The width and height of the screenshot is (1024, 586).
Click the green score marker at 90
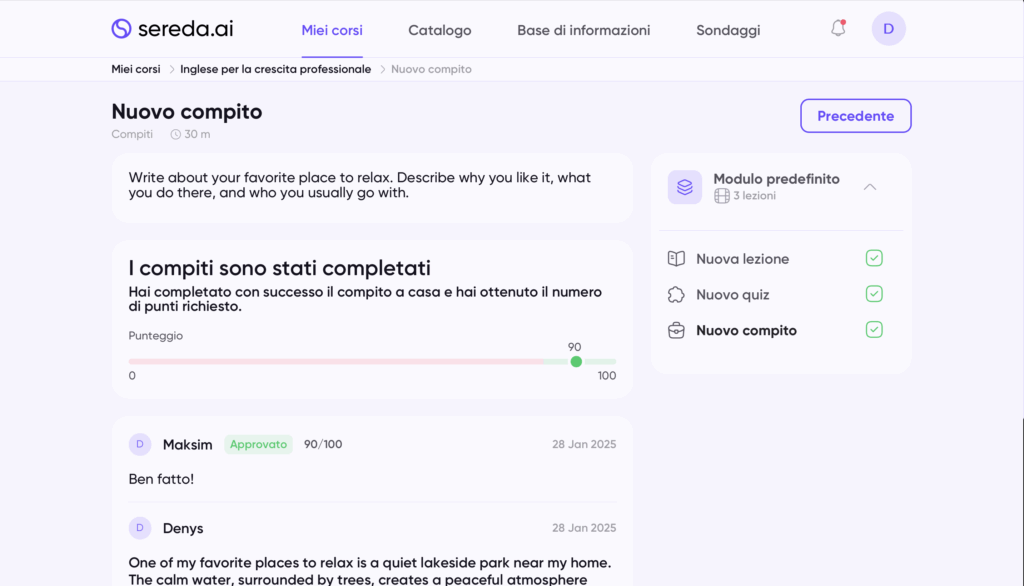click(576, 361)
